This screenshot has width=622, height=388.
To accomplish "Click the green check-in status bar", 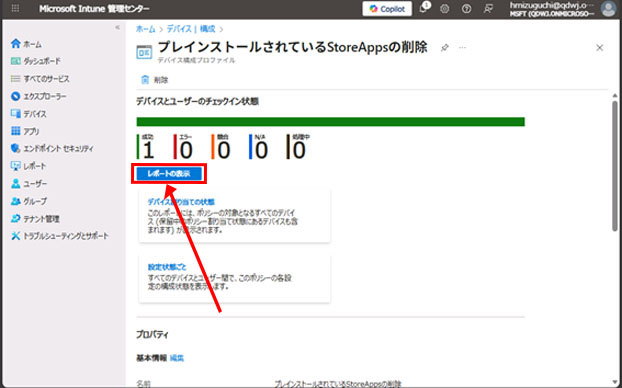I will [330, 121].
